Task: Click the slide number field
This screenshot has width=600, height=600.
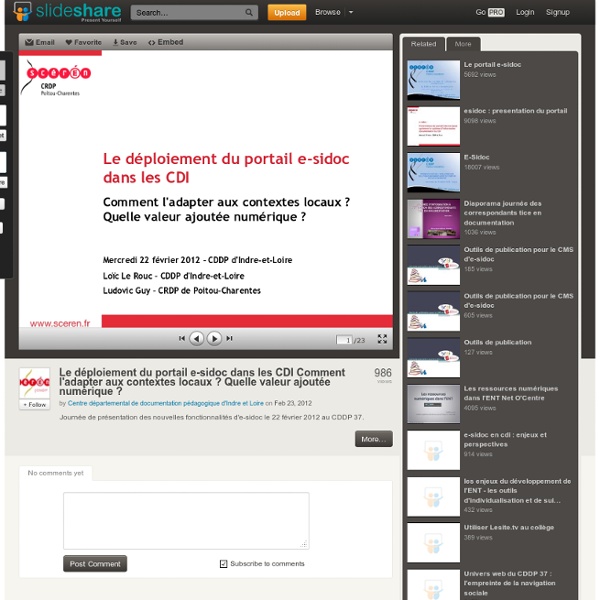Action: (344, 340)
